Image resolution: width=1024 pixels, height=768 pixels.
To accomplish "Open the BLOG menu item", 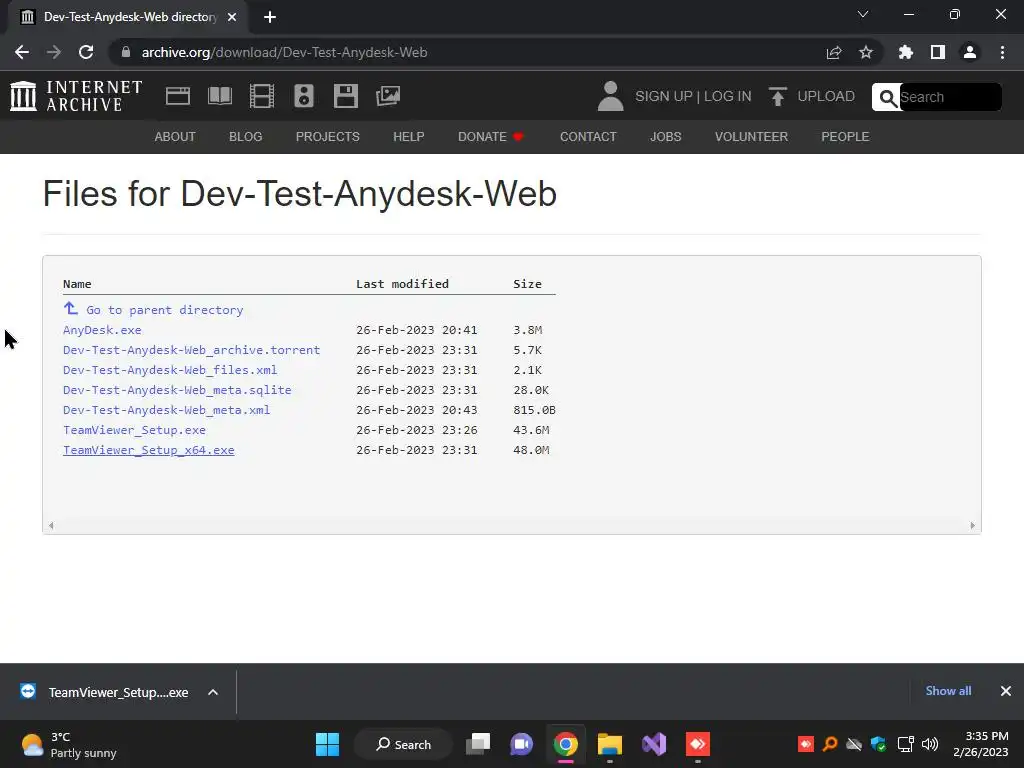I will pos(246,136).
